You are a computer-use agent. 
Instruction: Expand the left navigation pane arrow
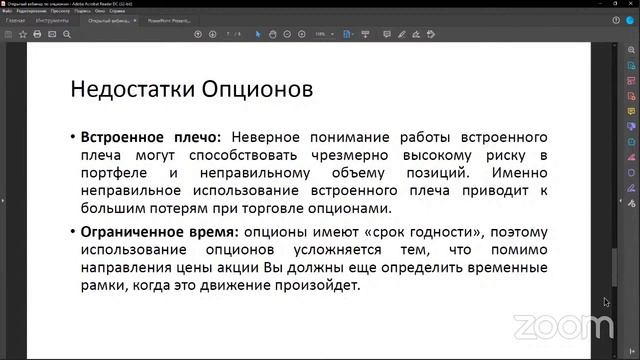pos(2,200)
